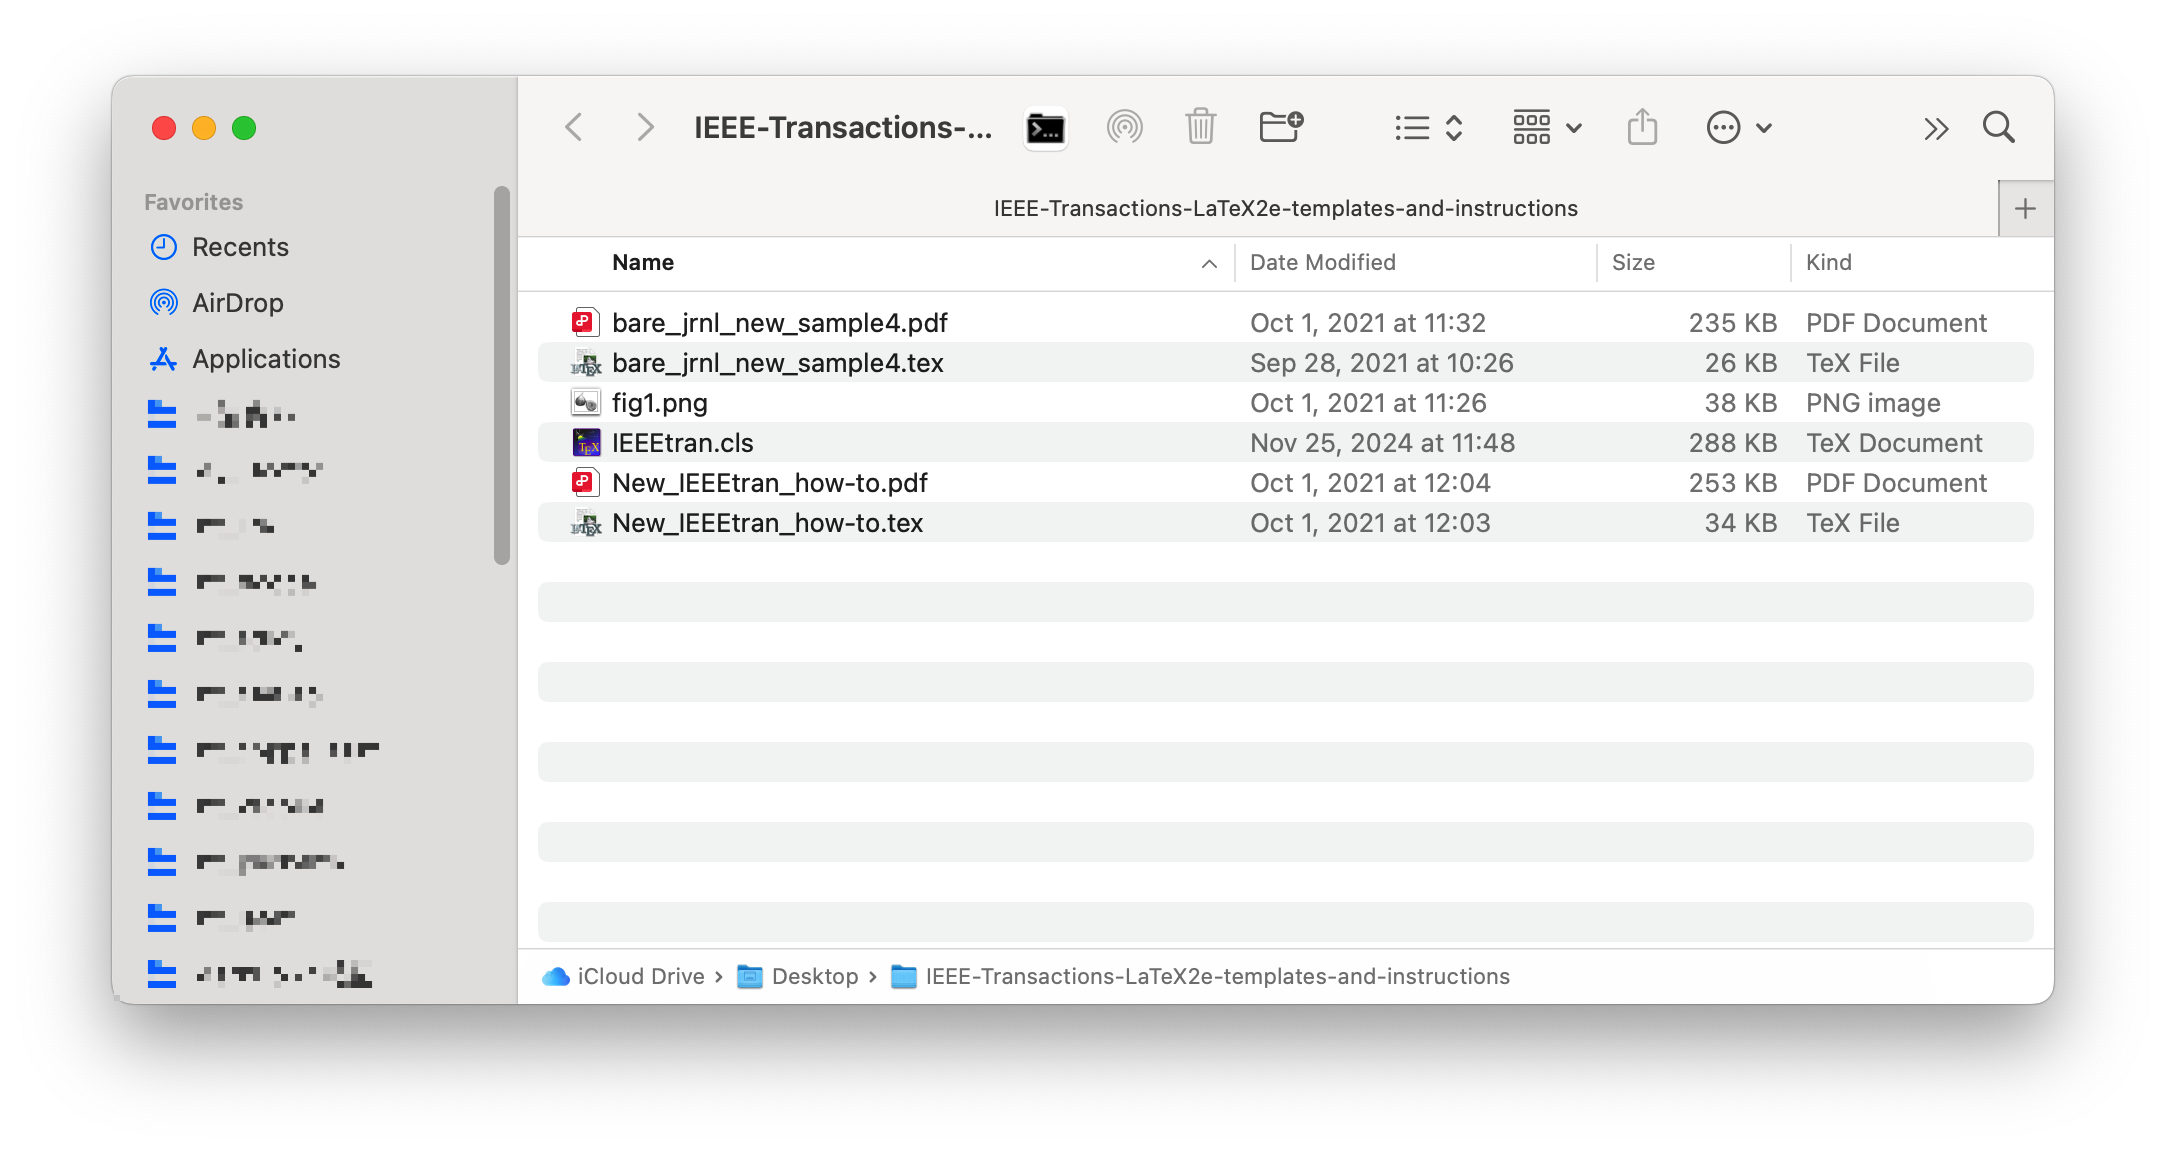The height and width of the screenshot is (1152, 2166).
Task: Click the Search magnifier icon
Action: (1999, 128)
